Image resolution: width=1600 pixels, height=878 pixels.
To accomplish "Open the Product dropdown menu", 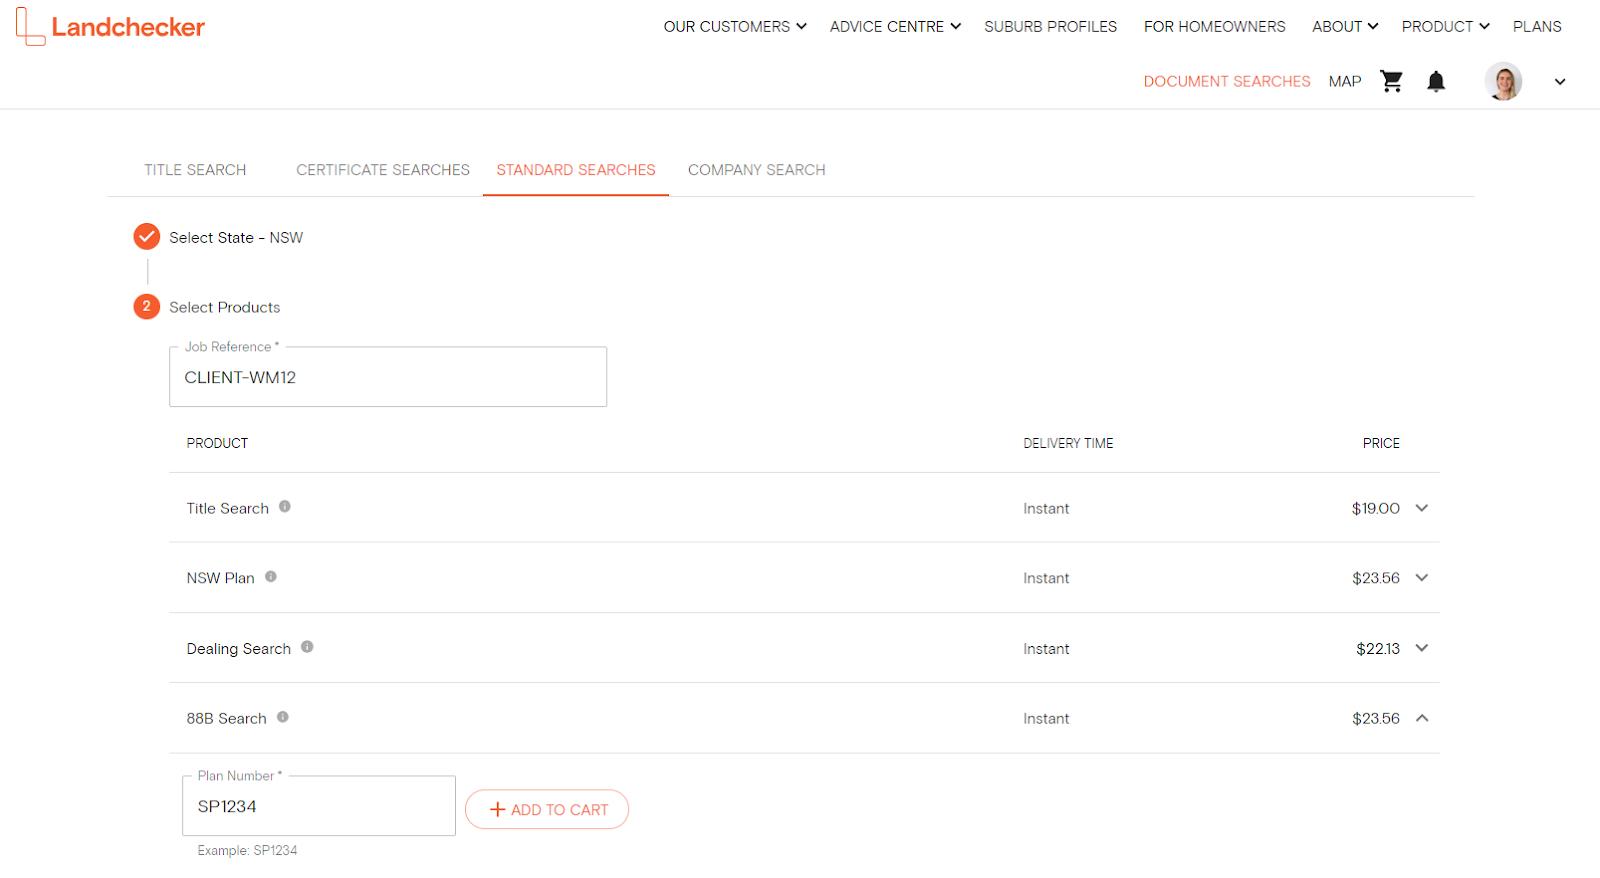I will pyautogui.click(x=1445, y=27).
